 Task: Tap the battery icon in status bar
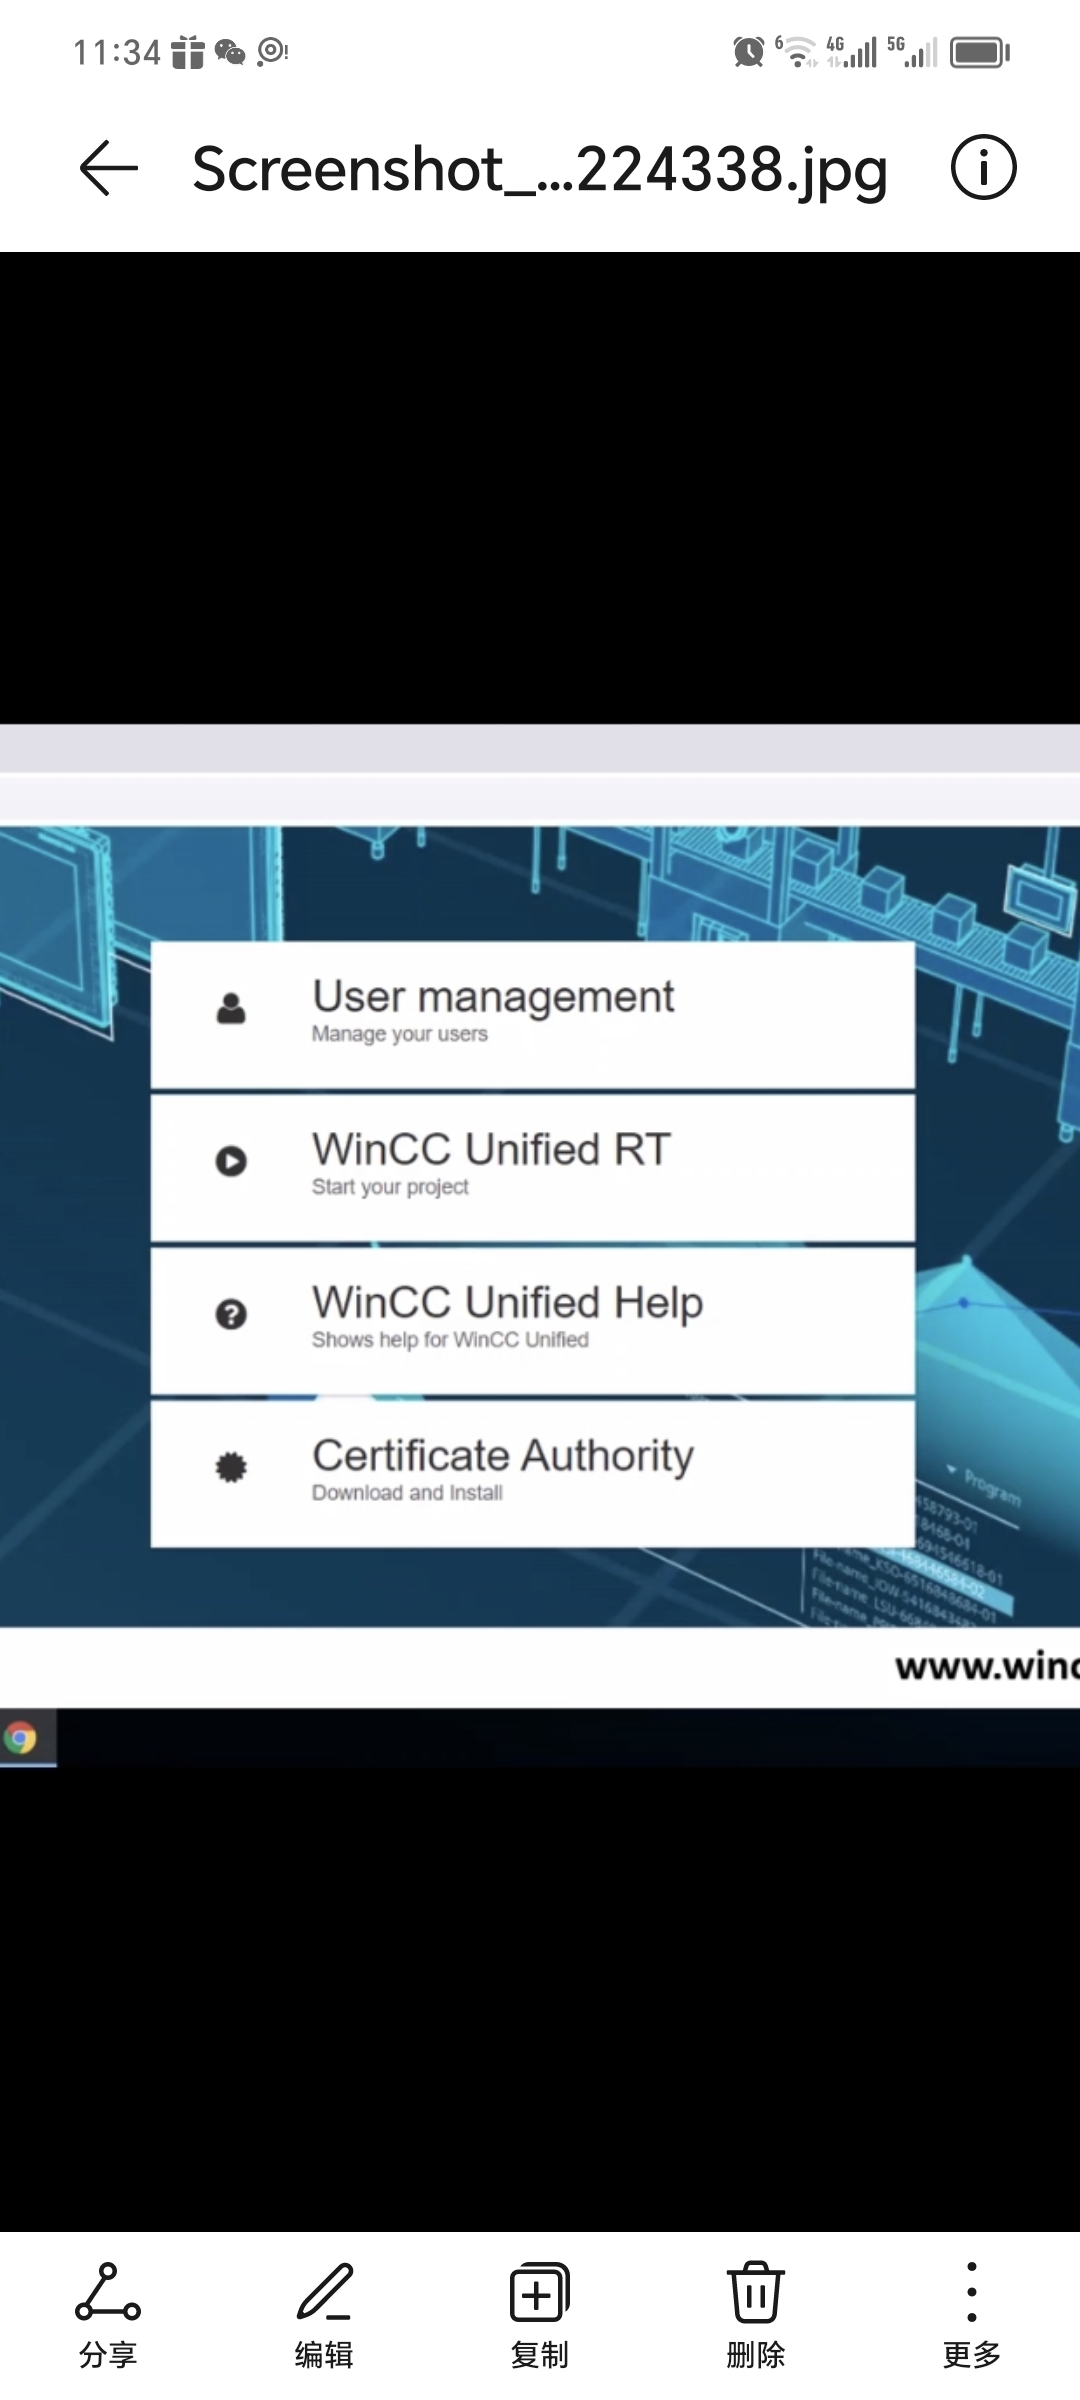point(979,52)
